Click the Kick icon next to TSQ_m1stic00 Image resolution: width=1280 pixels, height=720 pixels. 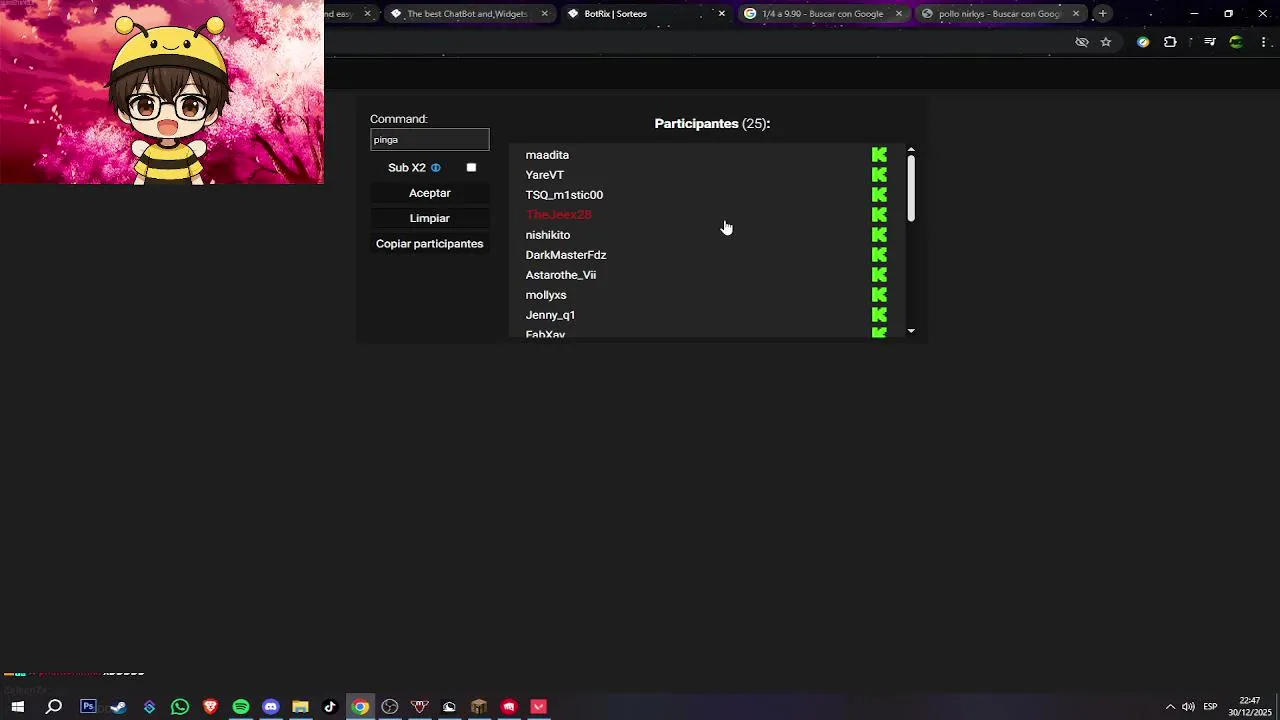[x=879, y=195]
